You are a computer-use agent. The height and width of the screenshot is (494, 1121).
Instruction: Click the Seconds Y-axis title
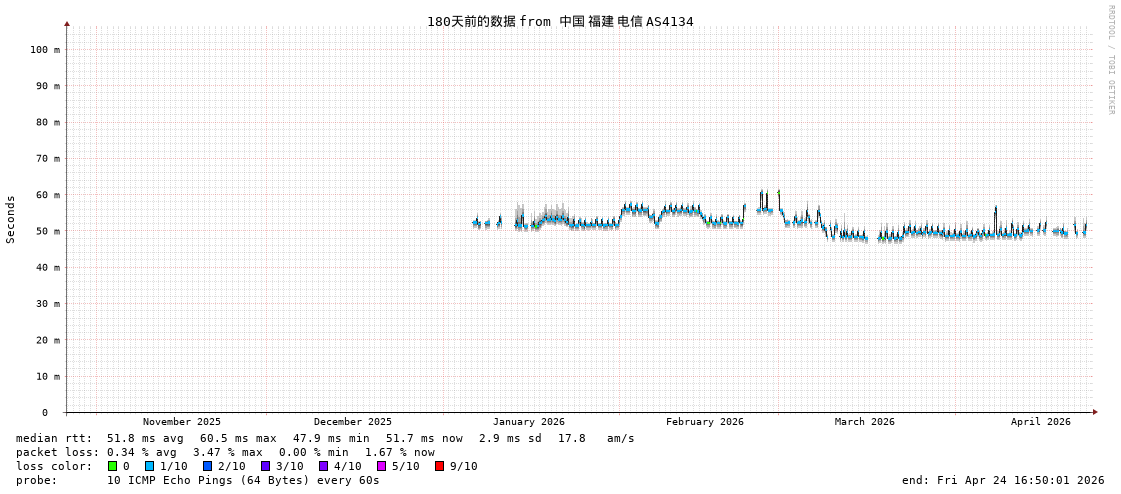(11, 219)
